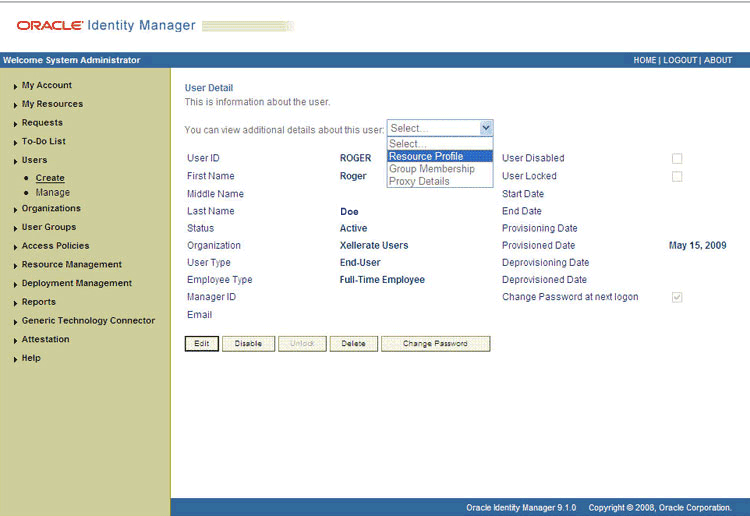Collapse the Users section arrow
750x516 pixels.
click(15, 161)
